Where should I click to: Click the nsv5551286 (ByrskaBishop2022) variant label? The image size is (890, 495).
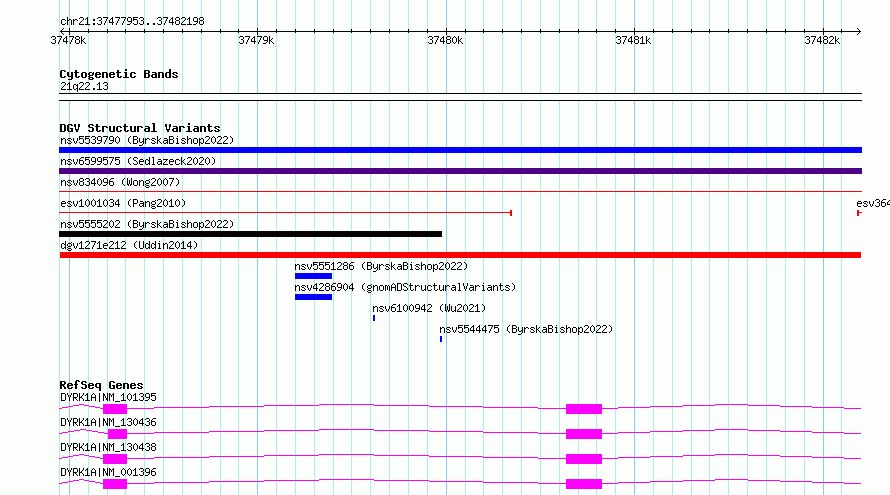[381, 266]
